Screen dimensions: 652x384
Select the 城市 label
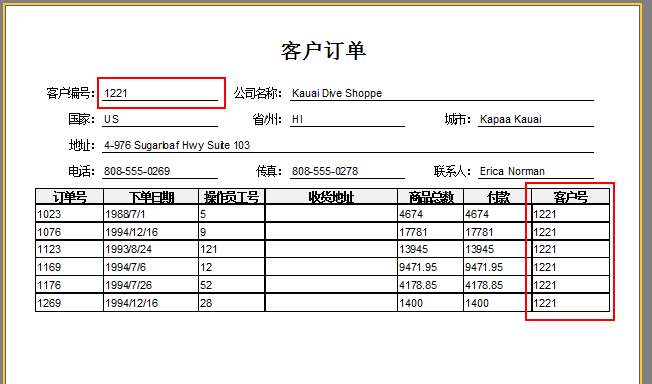pos(457,119)
